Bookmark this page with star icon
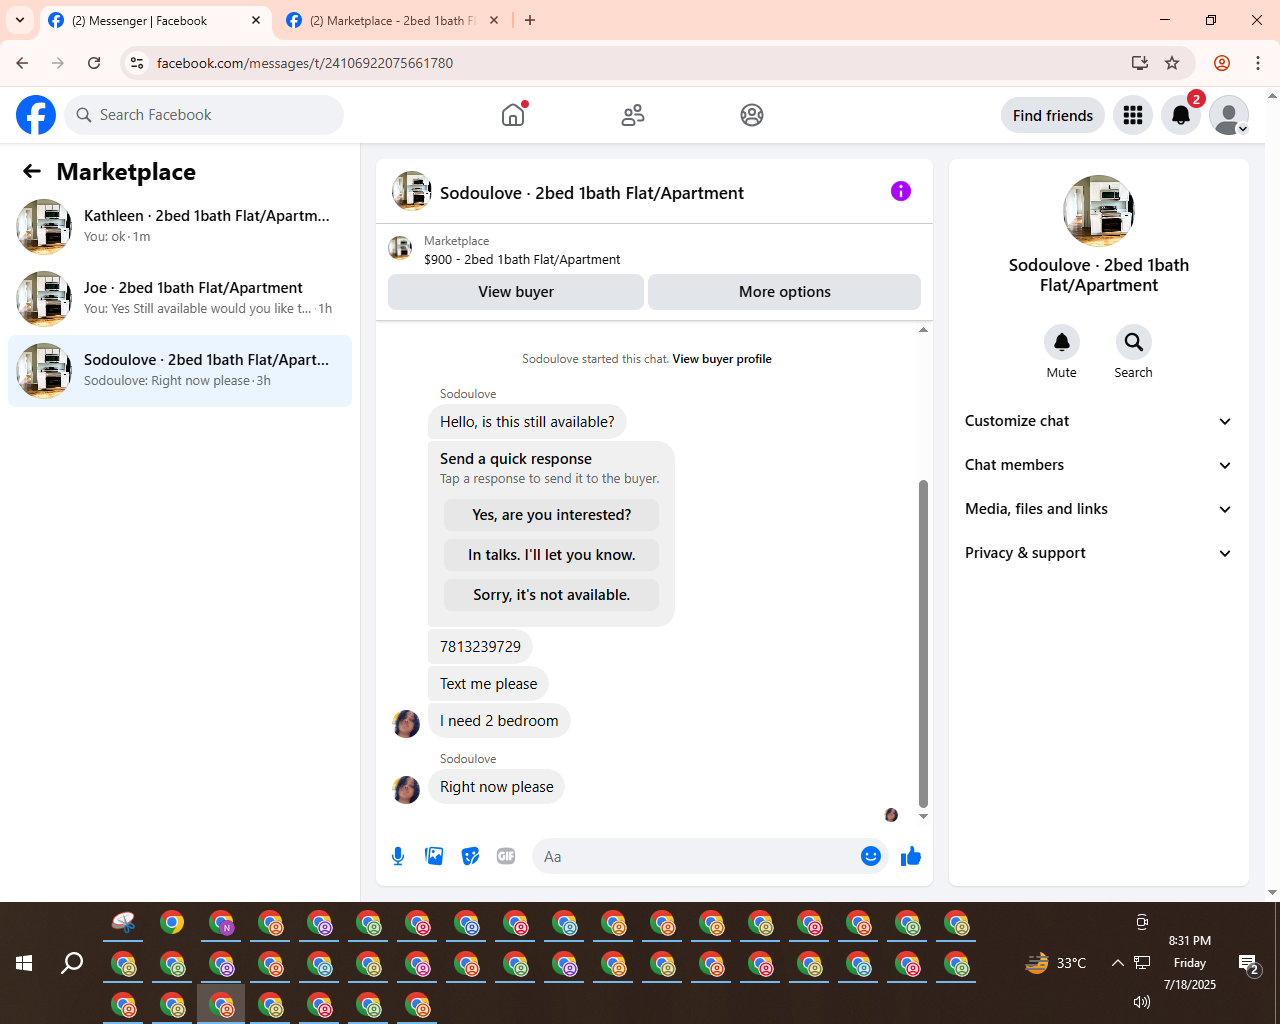Screen dimensions: 1280x1024 [1172, 63]
